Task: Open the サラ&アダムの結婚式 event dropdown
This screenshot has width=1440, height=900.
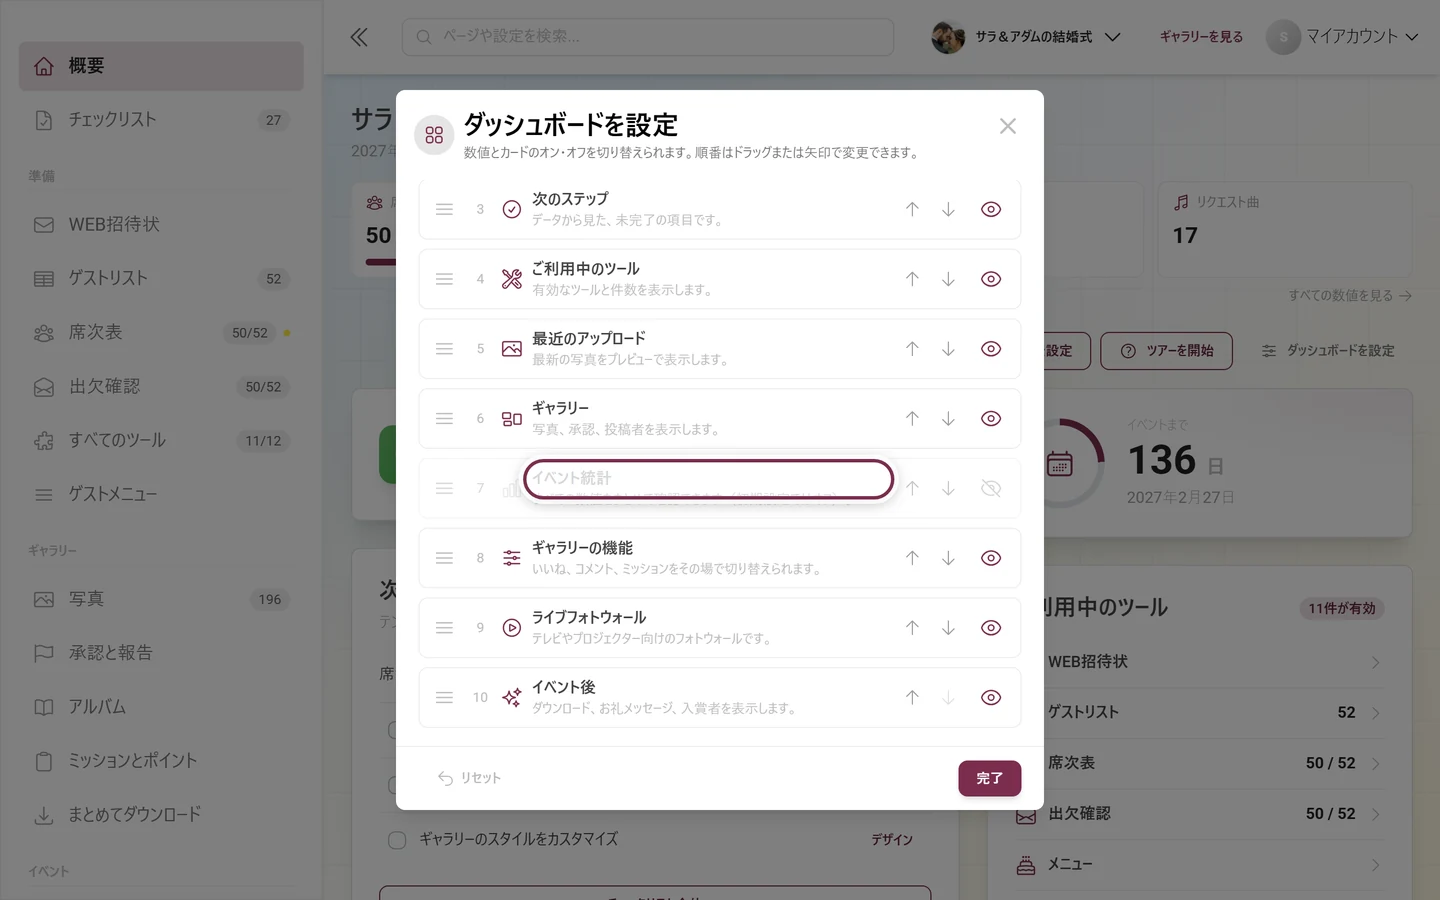Action: [1026, 37]
